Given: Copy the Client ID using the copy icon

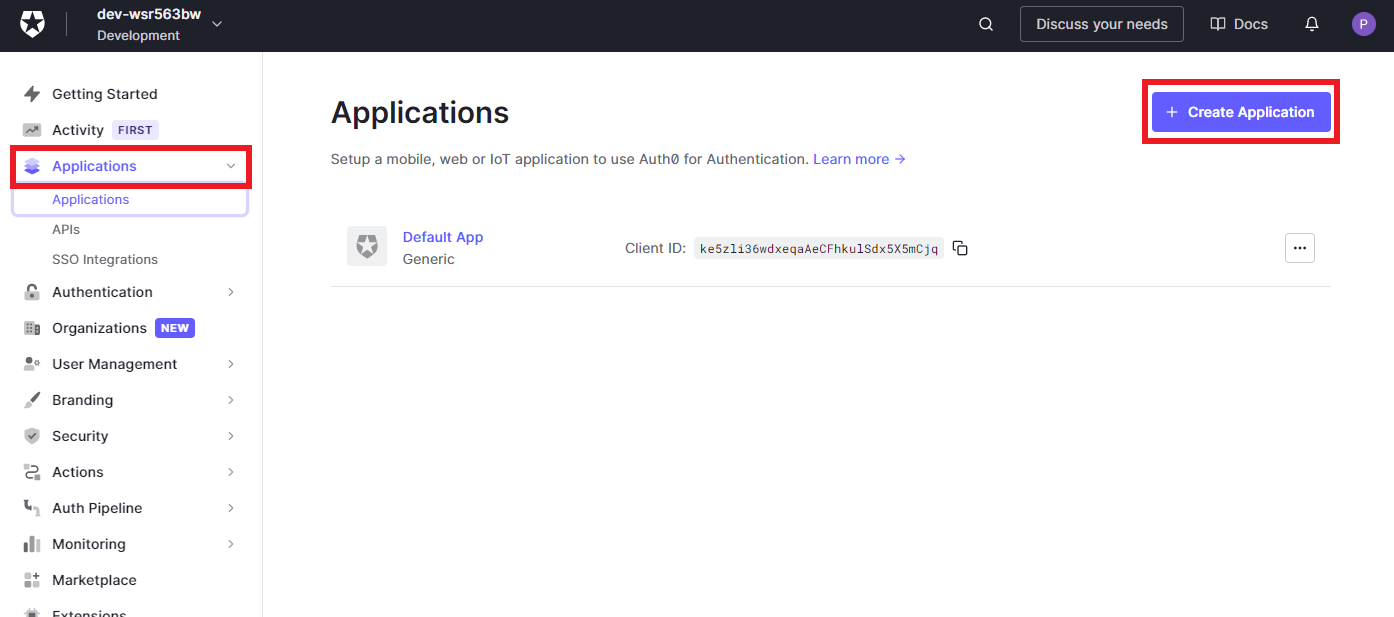Looking at the screenshot, I should tap(959, 247).
